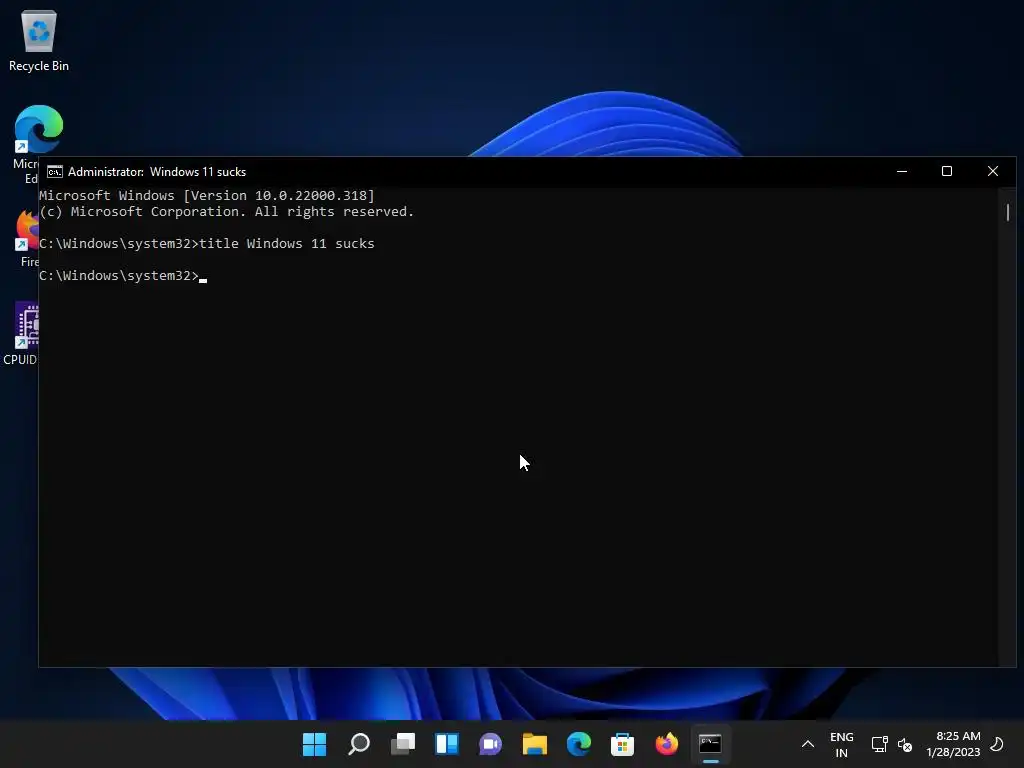
Task: Close the Command Prompt window
Action: [993, 171]
